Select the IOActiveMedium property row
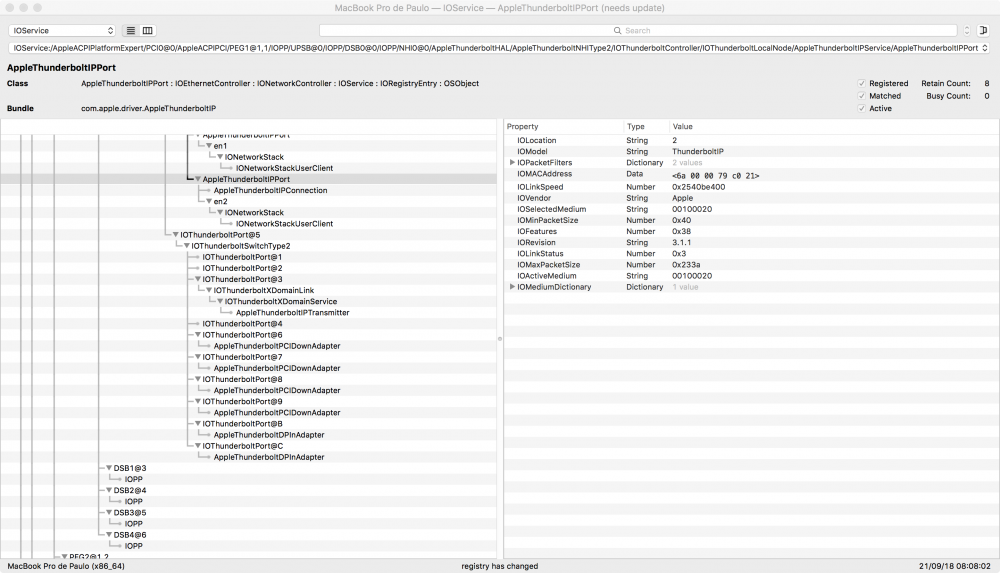 pos(751,276)
